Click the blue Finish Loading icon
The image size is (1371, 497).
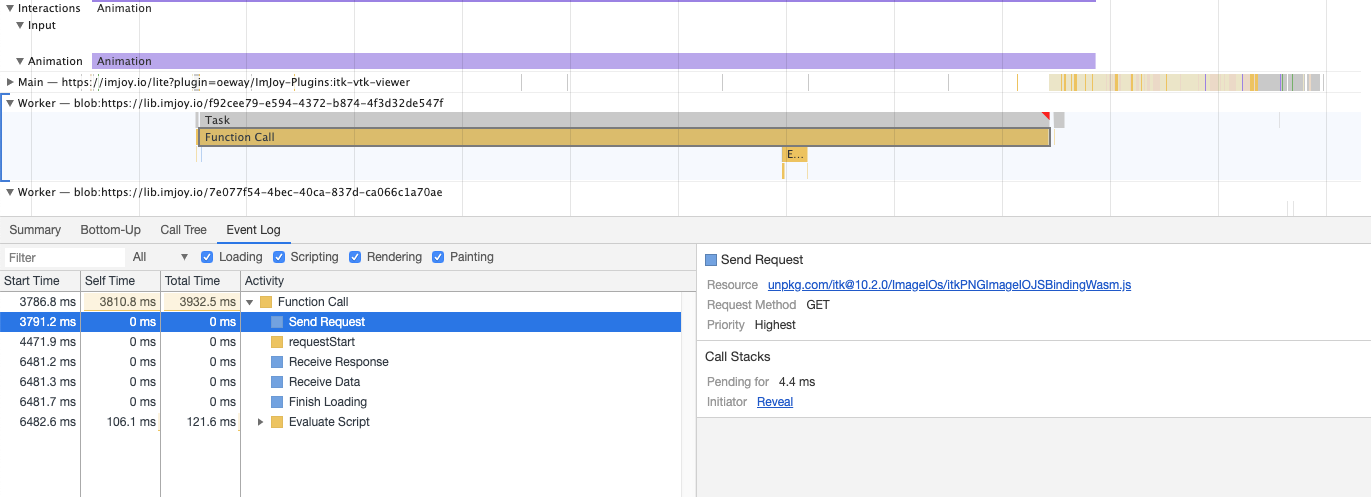[x=277, y=402]
